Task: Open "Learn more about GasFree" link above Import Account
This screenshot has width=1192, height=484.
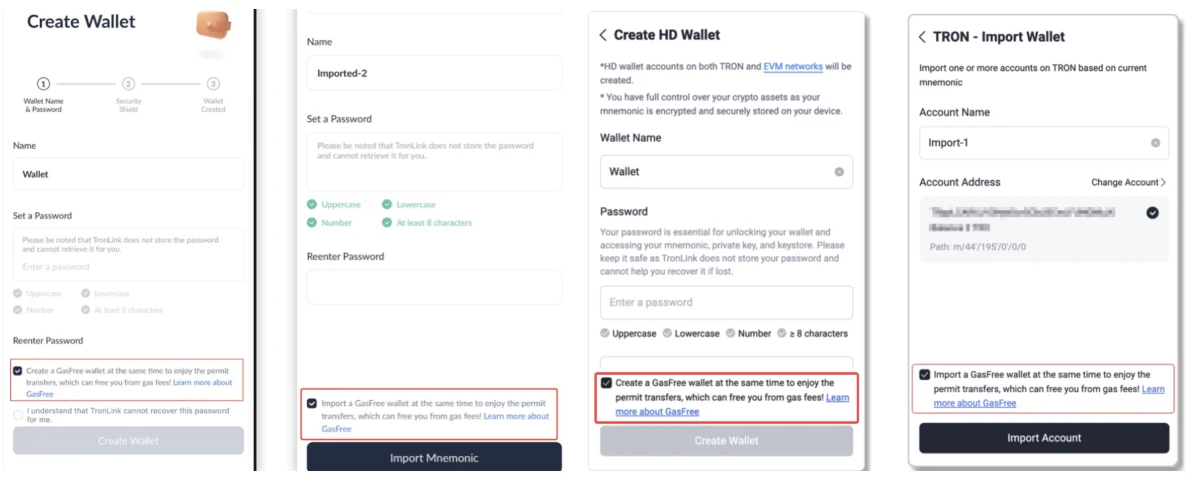Action: (x=975, y=403)
